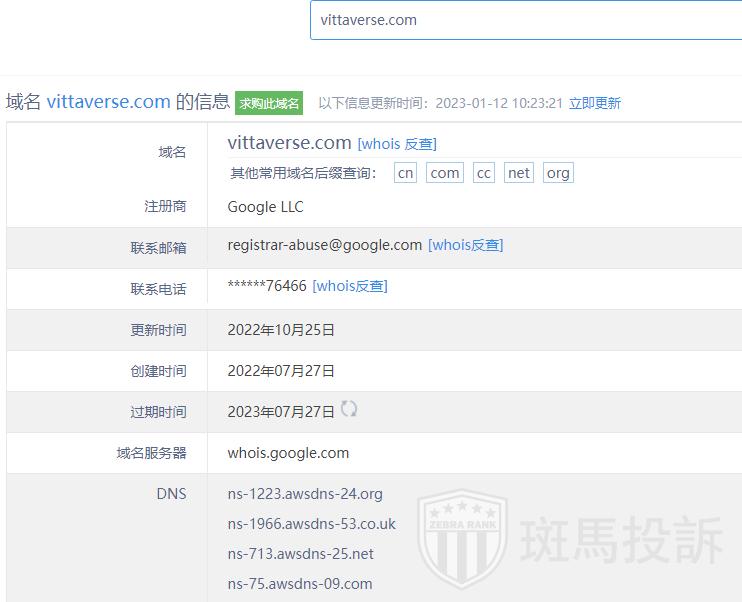Select the com domain suffix
Image resolution: width=742 pixels, height=602 pixels.
pos(445,173)
